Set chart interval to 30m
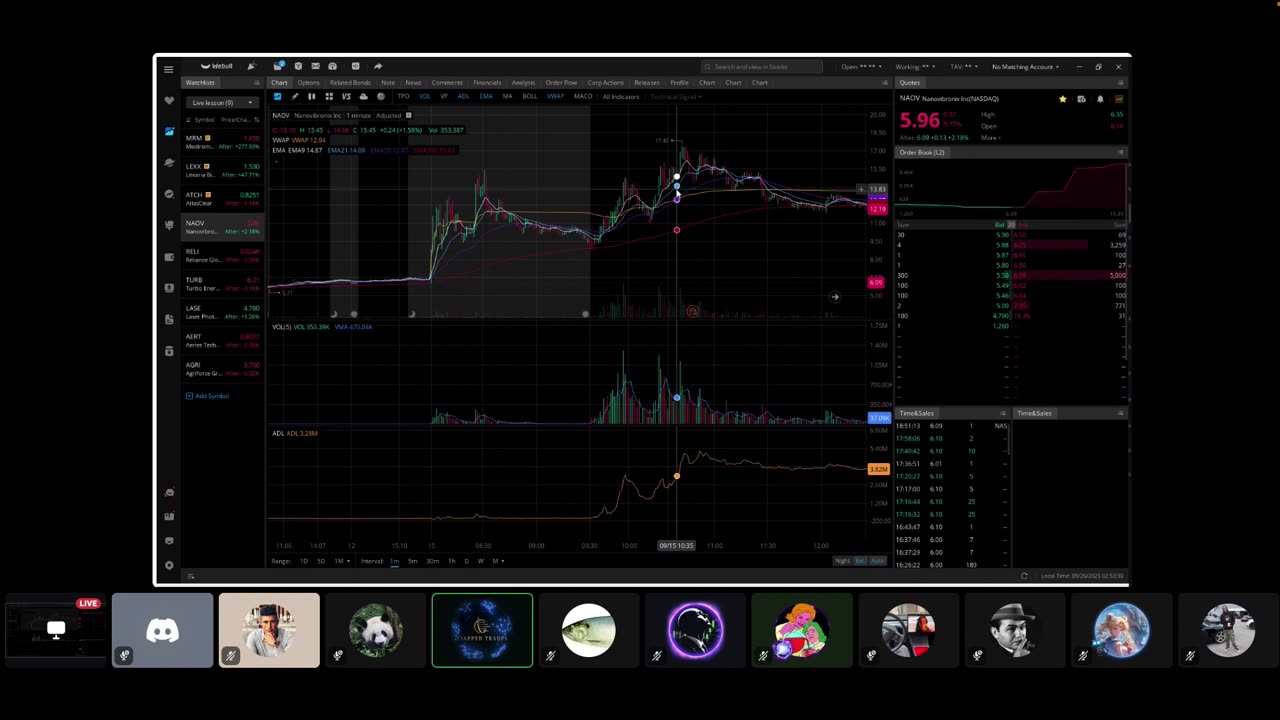This screenshot has height=720, width=1280. click(x=433, y=561)
